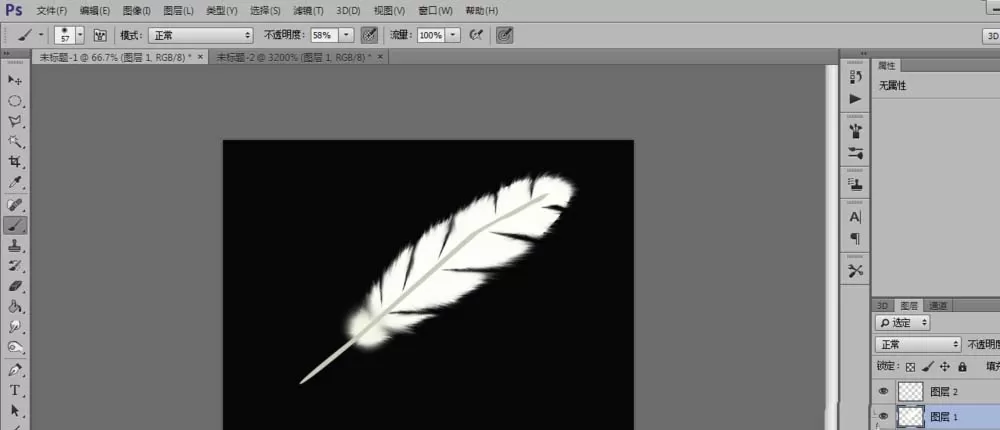Select the Horizontal Type tool
This screenshot has width=1000, height=430.
pyautogui.click(x=15, y=390)
